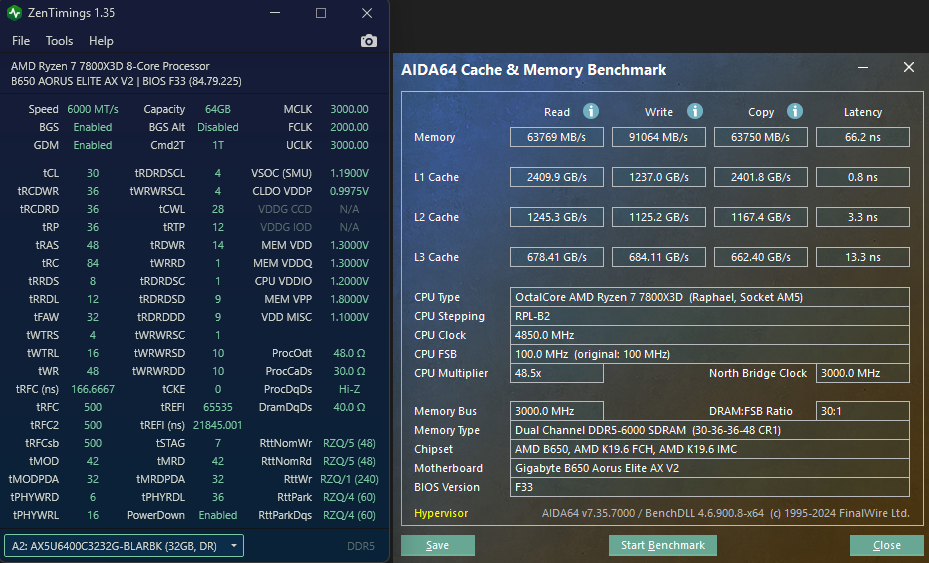Click the Memory Type field DDR5-6000 SDRAM
929x563 pixels.
coord(709,430)
